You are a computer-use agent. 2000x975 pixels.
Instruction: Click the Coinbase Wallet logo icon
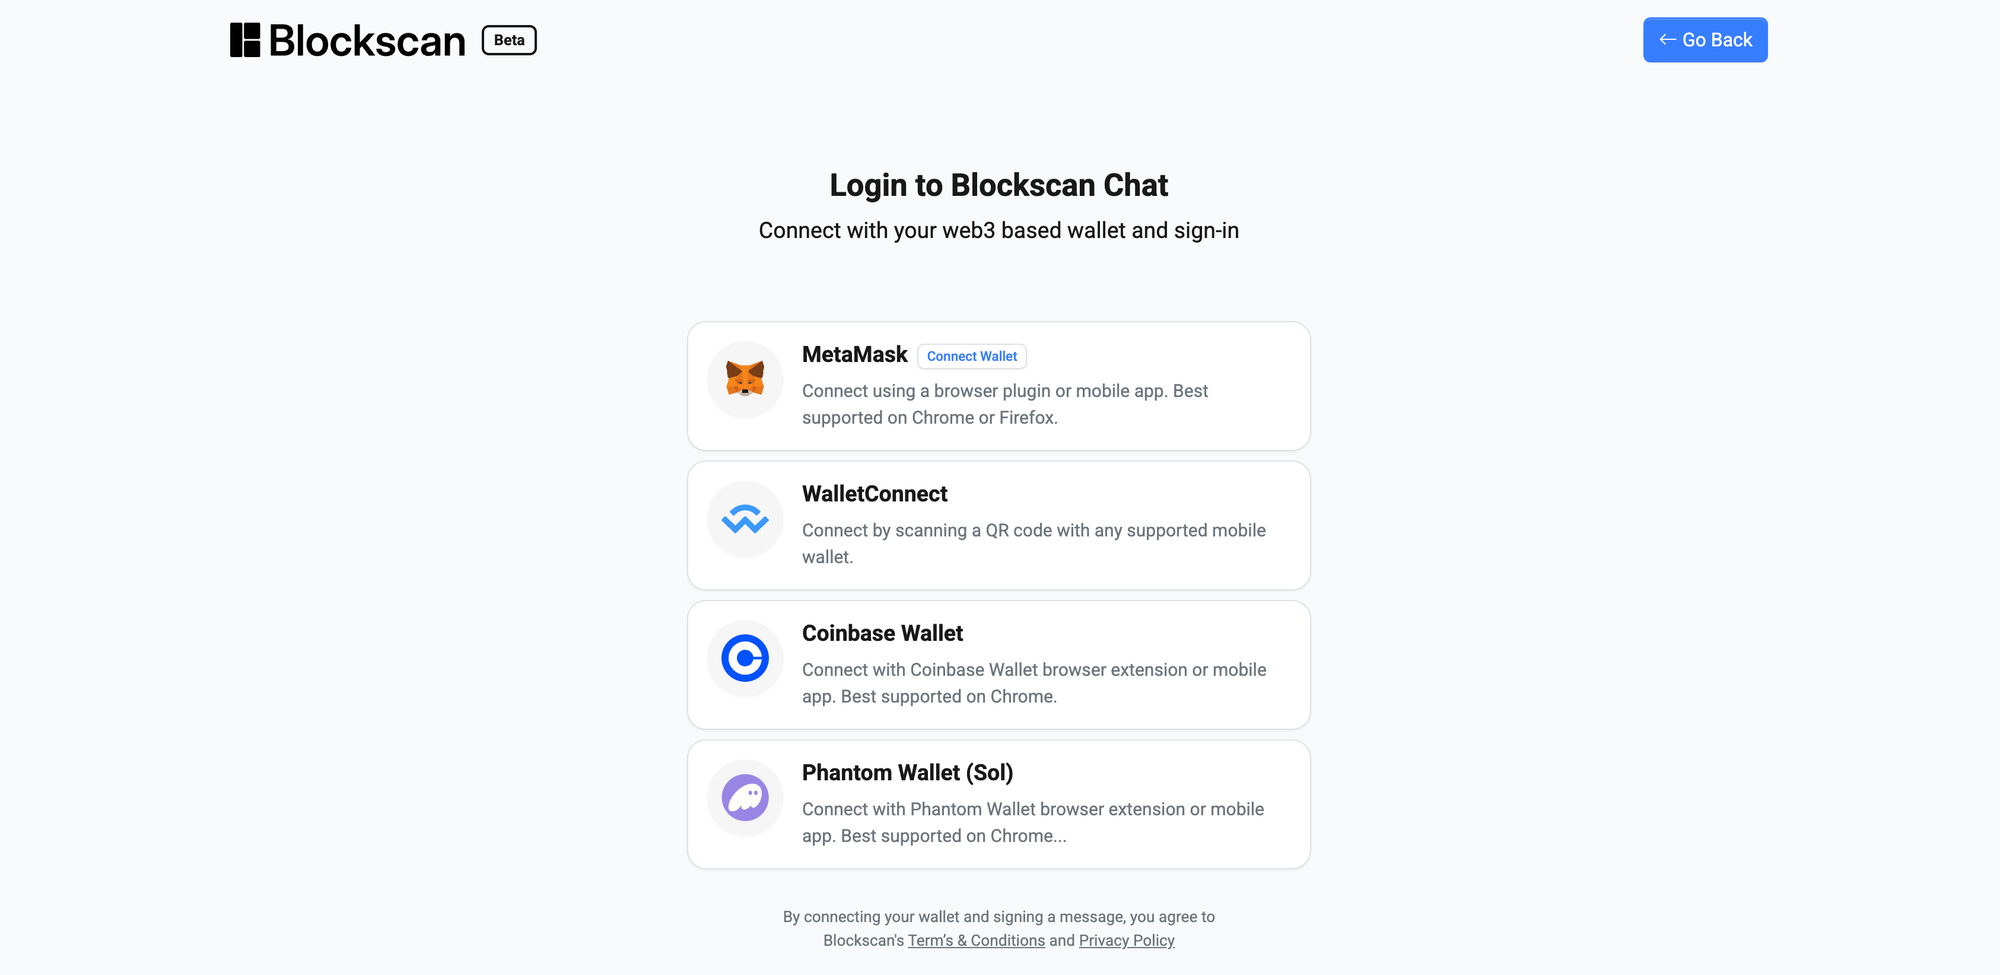pyautogui.click(x=745, y=658)
